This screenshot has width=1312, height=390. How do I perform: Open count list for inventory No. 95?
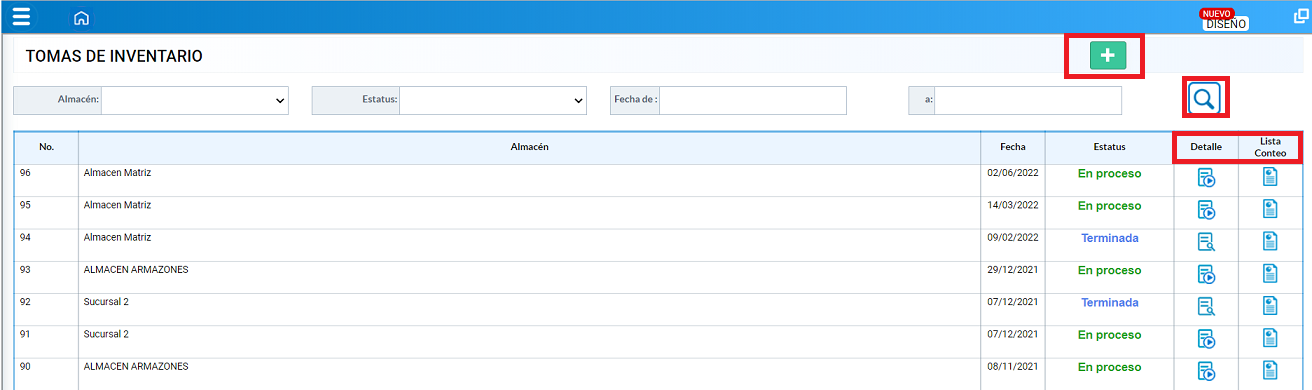[1270, 209]
